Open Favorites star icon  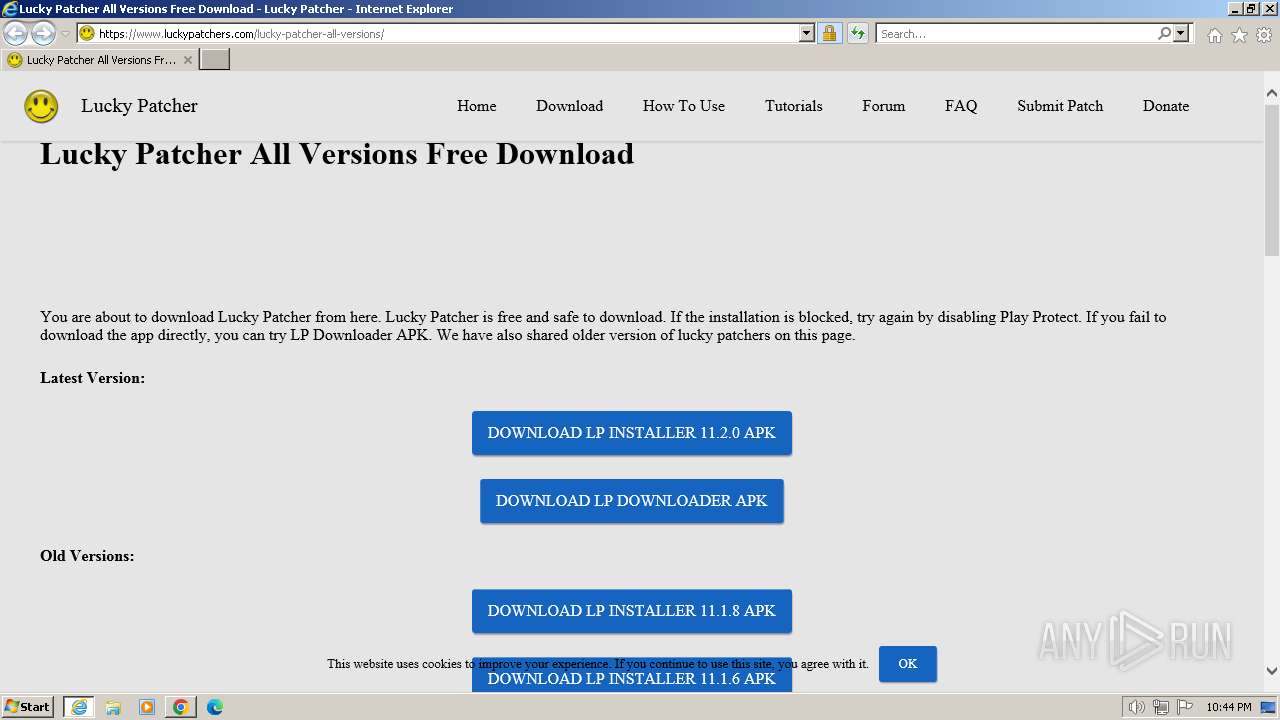point(1239,35)
